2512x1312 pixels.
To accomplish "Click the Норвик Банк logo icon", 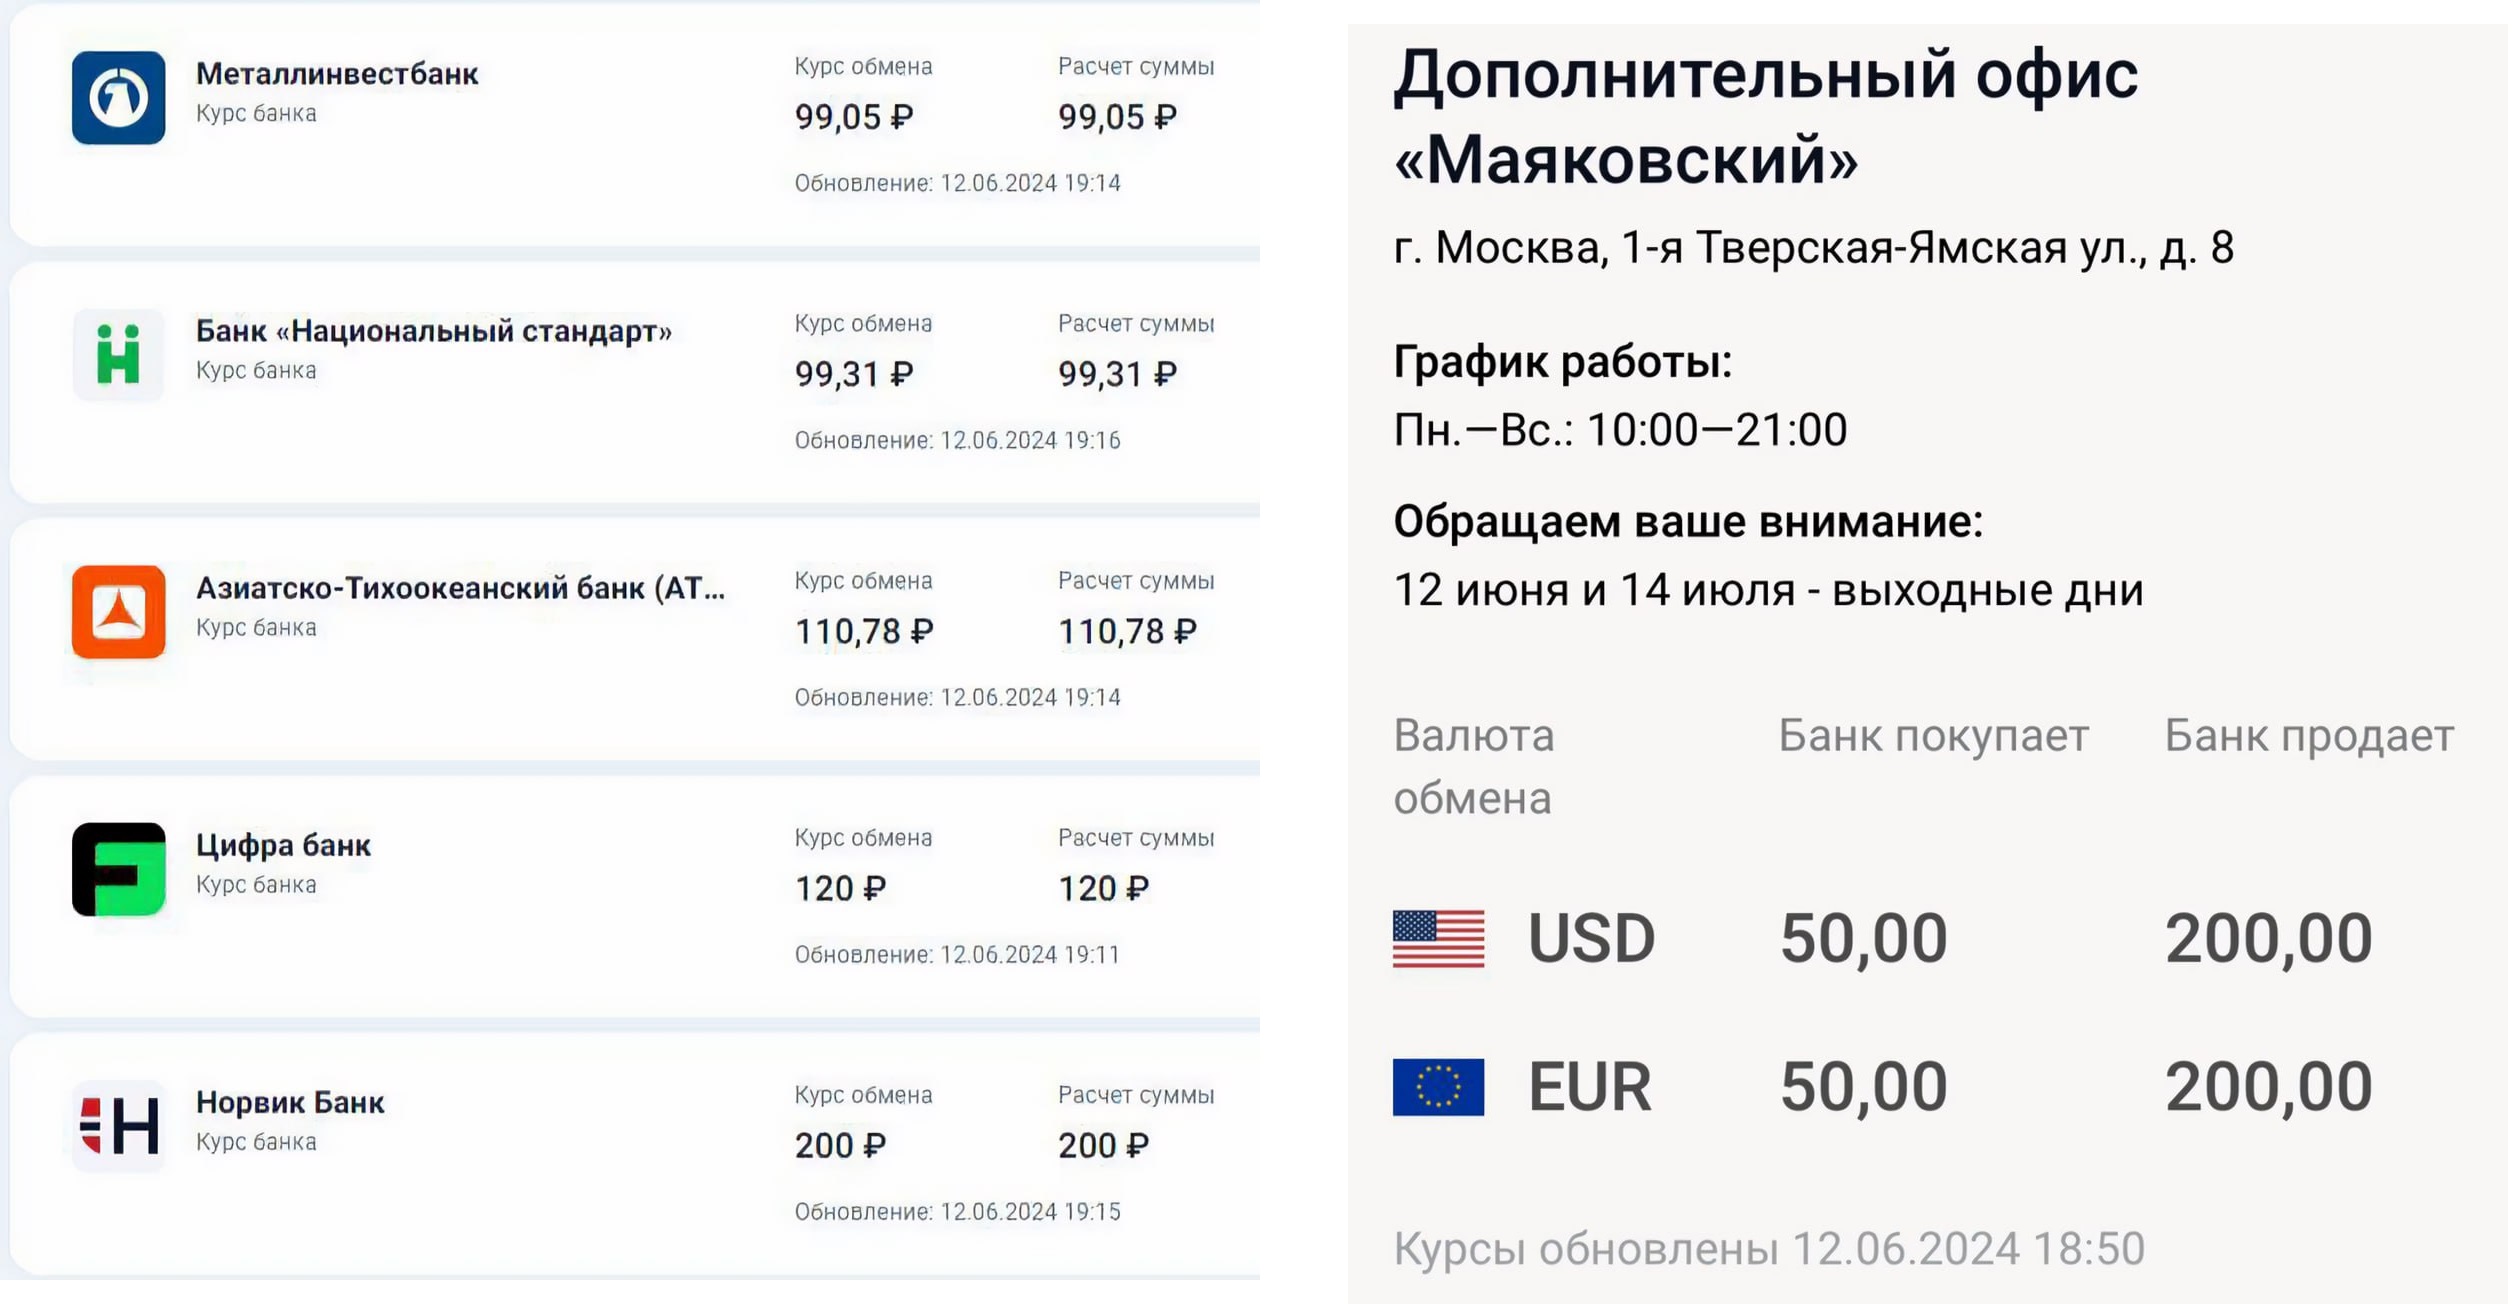I will pyautogui.click(x=118, y=1126).
